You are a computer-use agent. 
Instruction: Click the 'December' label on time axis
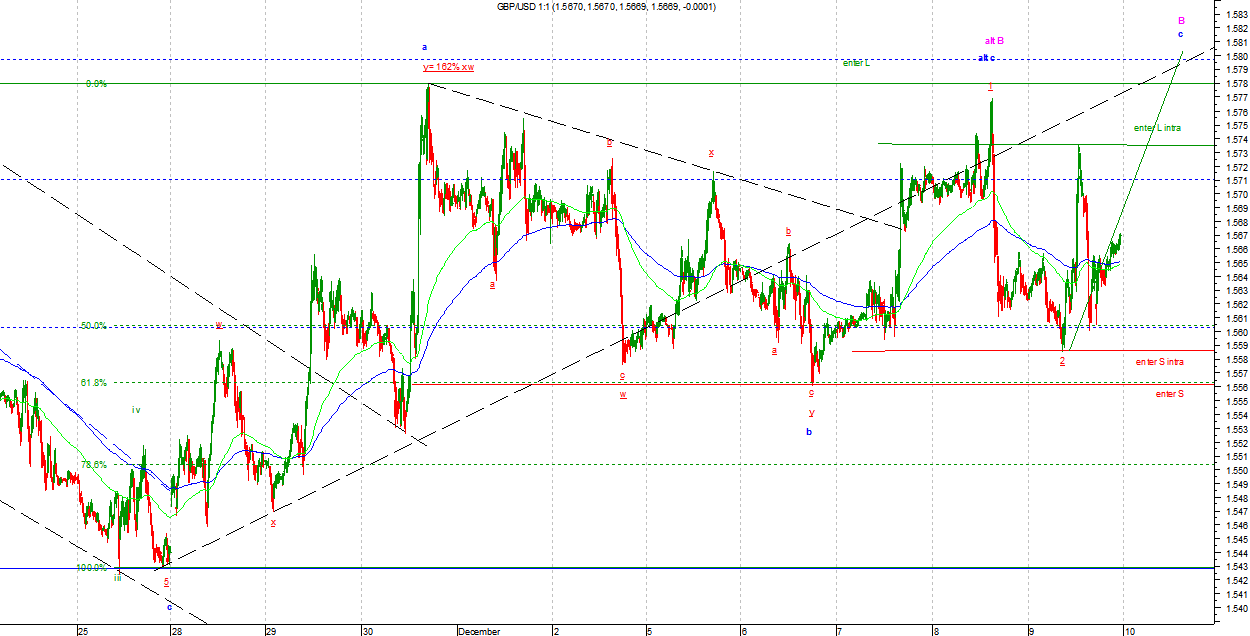pyautogui.click(x=478, y=631)
